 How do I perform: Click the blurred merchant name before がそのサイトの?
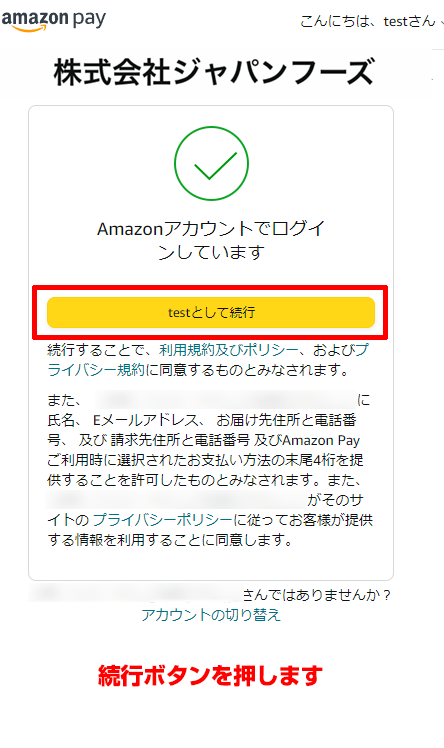(176, 499)
